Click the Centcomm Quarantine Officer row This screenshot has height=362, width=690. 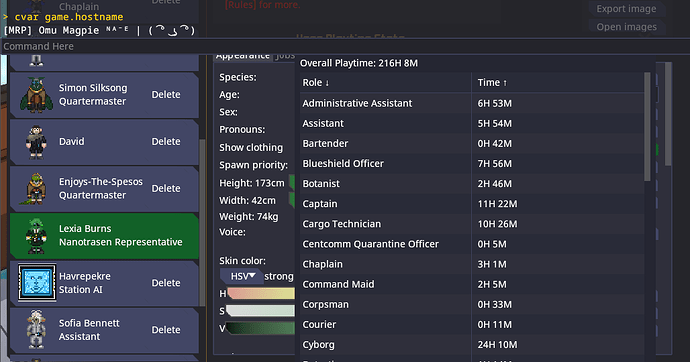472,244
